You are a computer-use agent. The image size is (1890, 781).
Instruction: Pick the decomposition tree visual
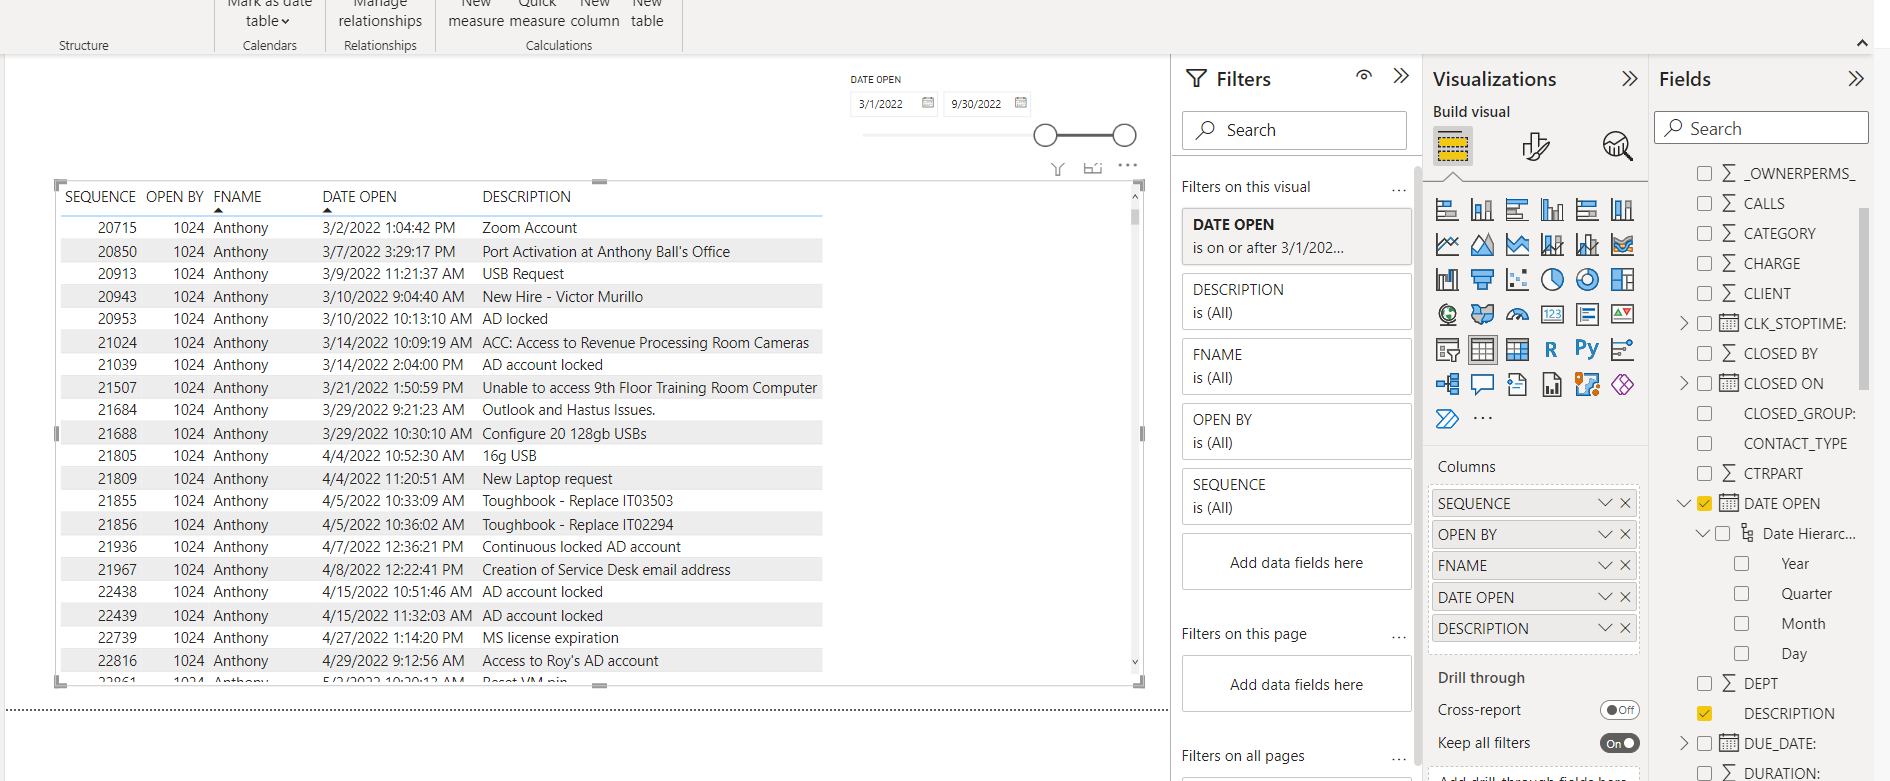pyautogui.click(x=1447, y=384)
